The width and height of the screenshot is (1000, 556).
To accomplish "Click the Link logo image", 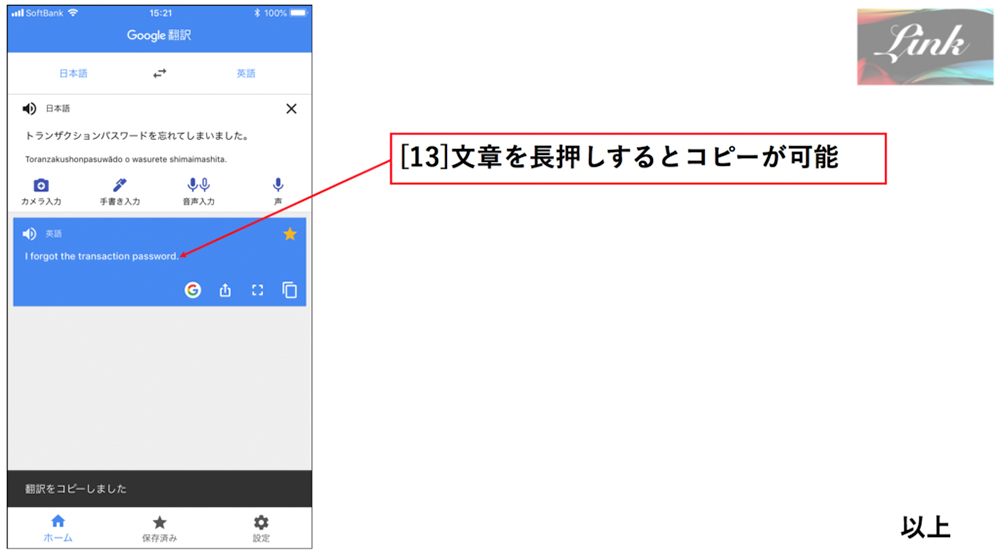I will point(925,47).
